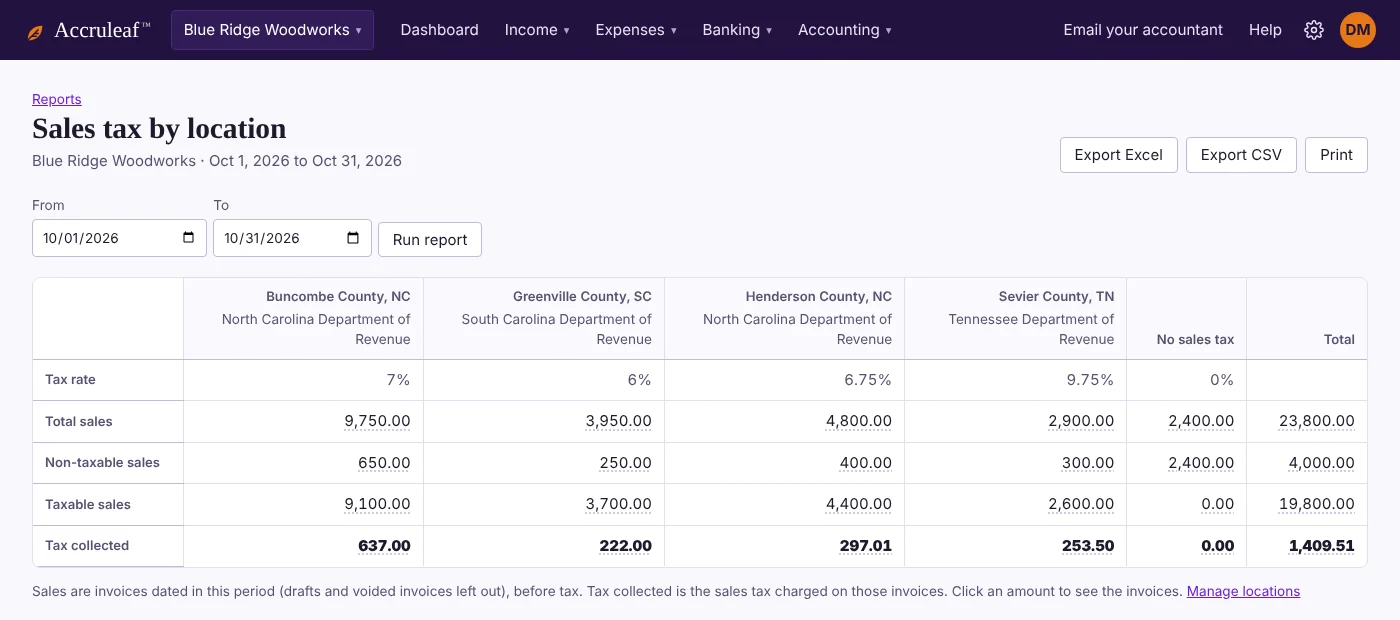
Task: Click Buncombe County taxable sales 9,100.00
Action: pos(377,504)
